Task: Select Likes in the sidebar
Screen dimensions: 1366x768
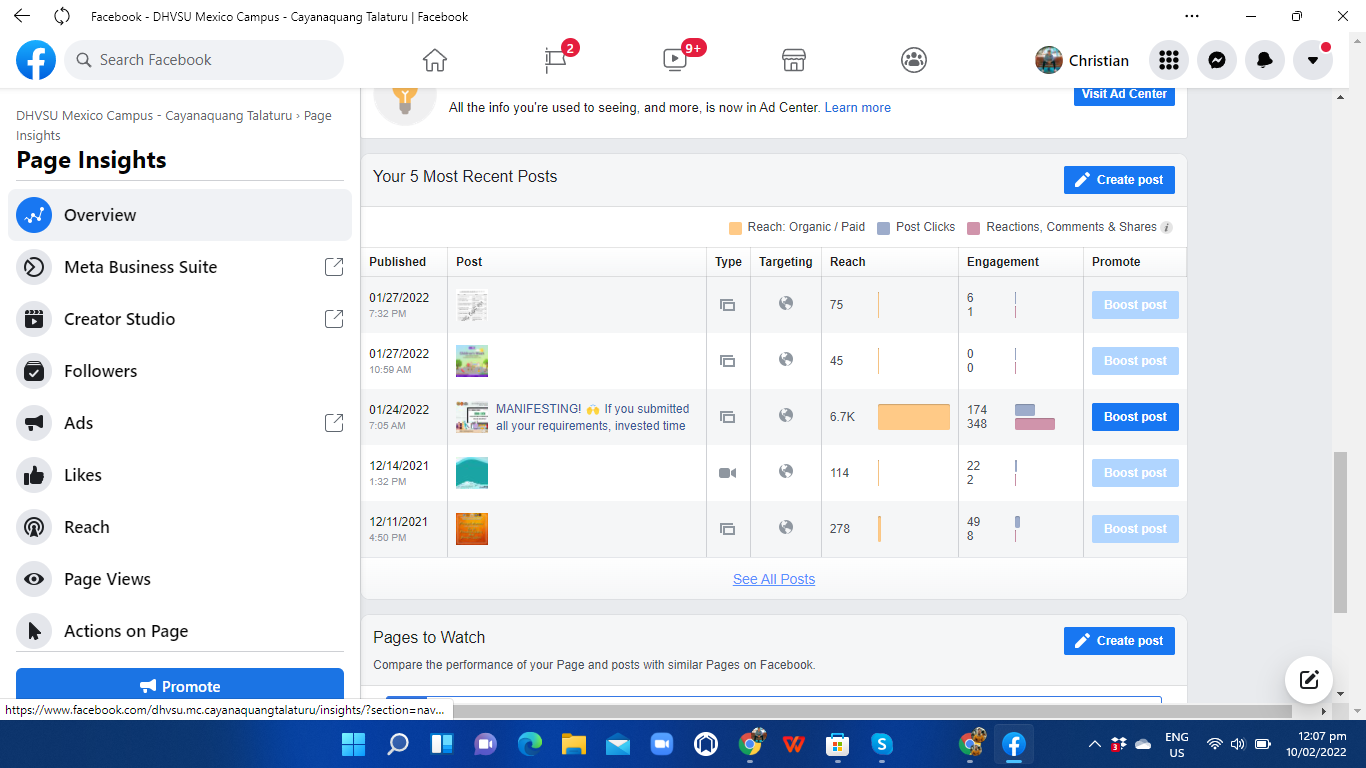Action: coord(180,475)
